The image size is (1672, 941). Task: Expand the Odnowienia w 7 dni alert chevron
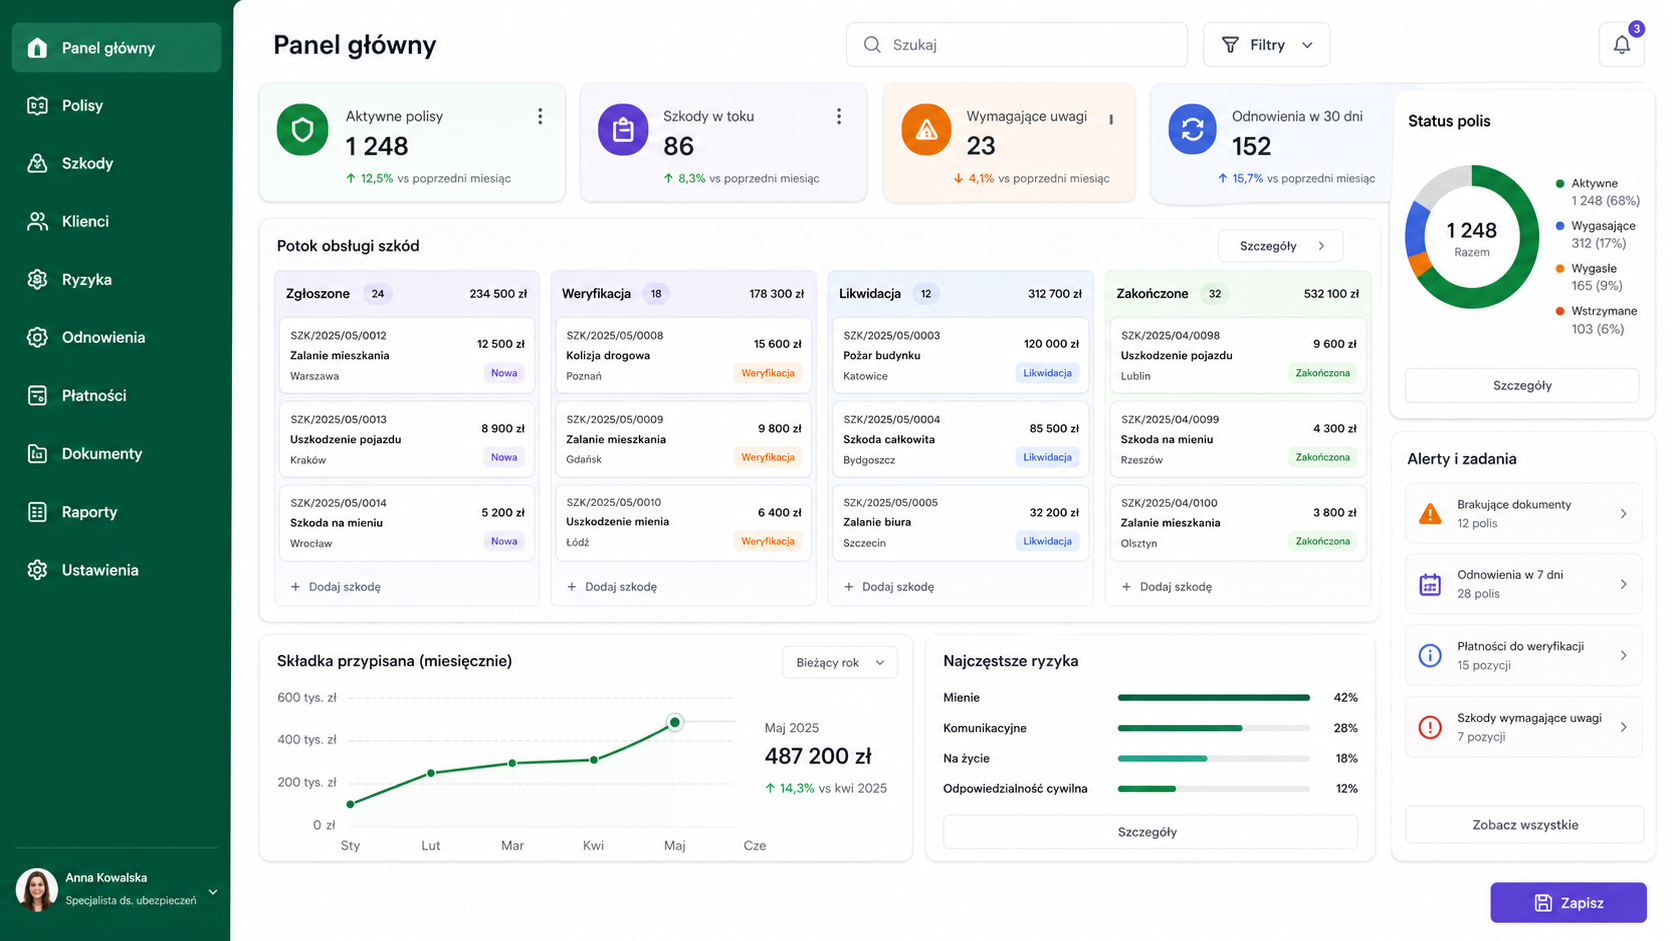(x=1623, y=584)
